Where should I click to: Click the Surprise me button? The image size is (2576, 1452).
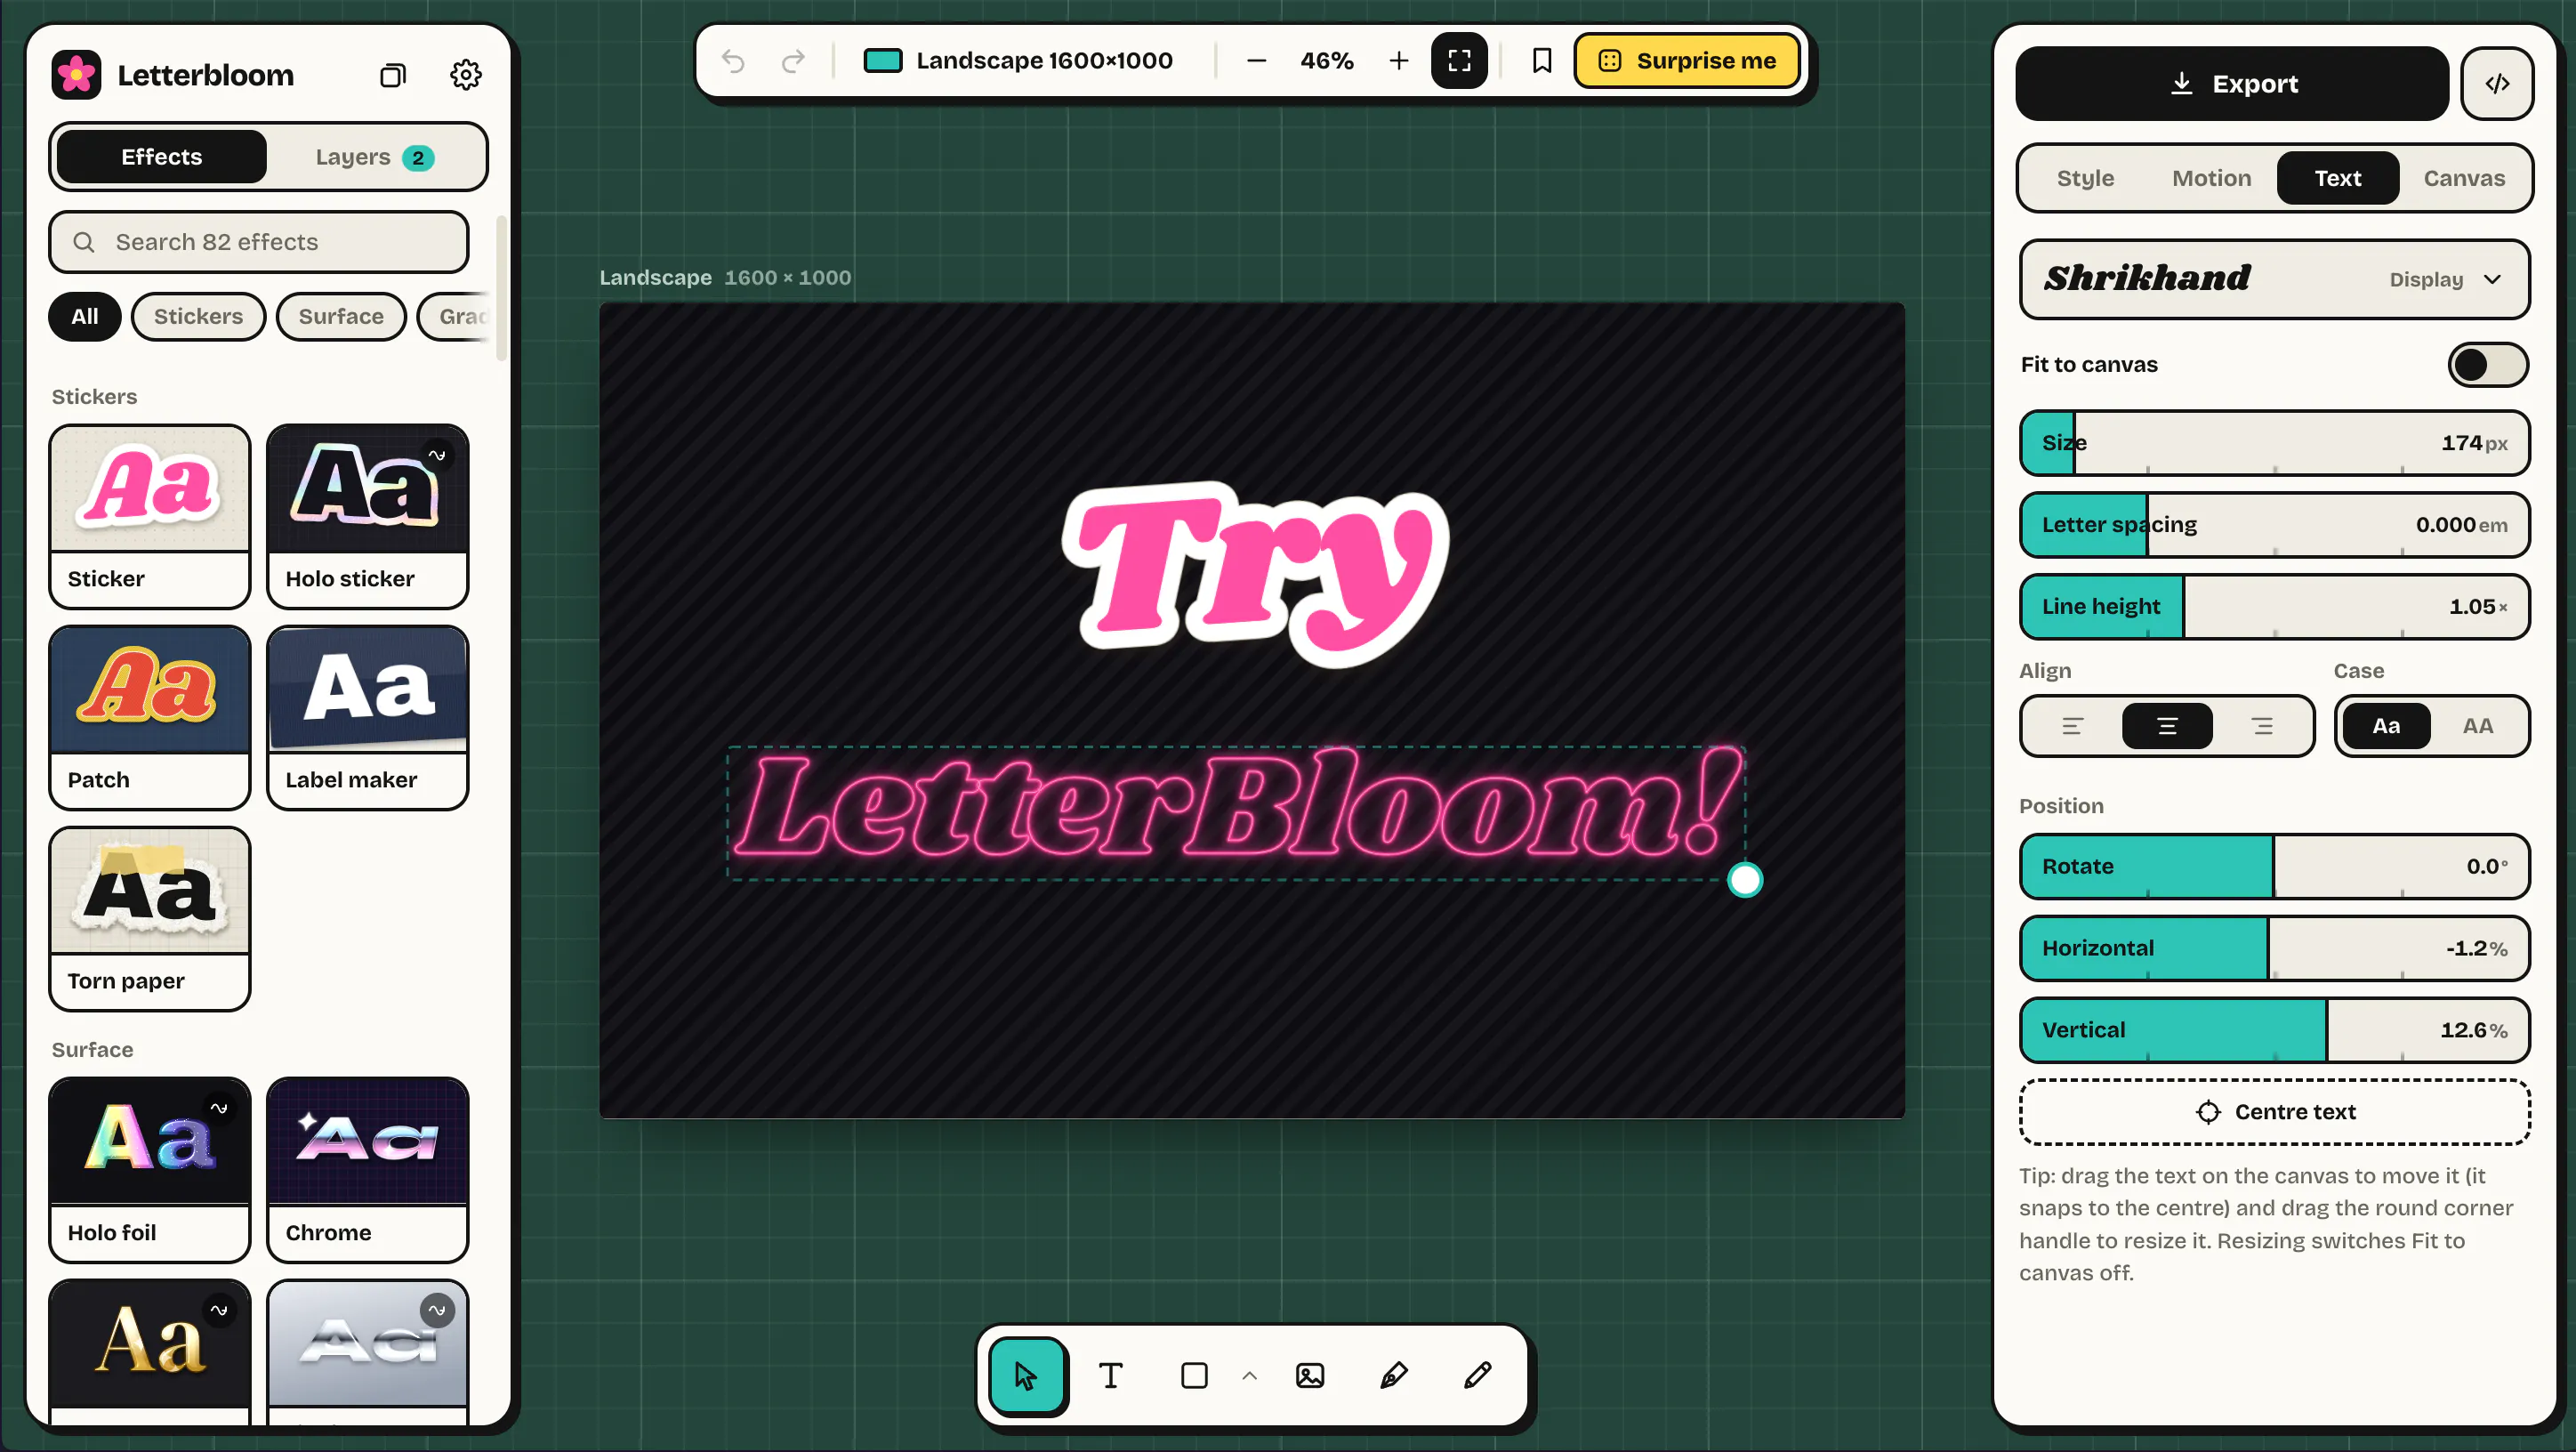pyautogui.click(x=1688, y=61)
